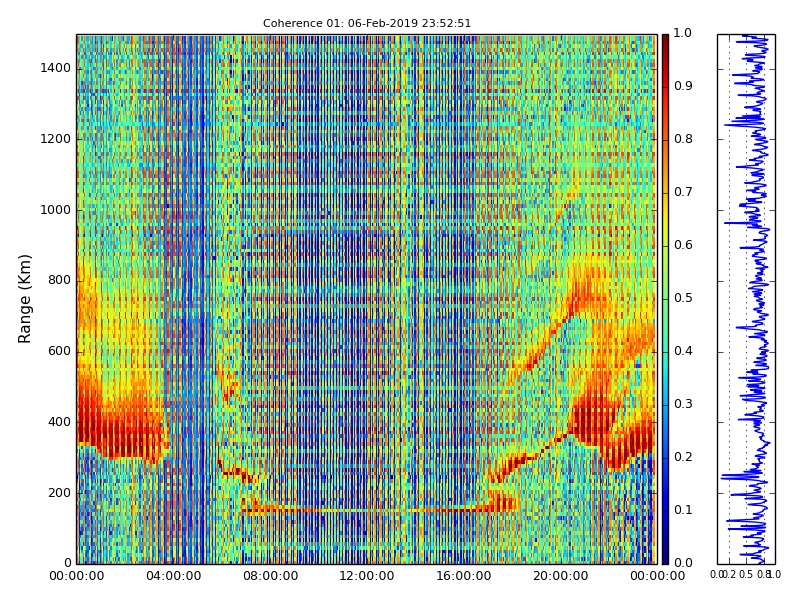Click the colorbar 0.2 value label

pyautogui.click(x=683, y=457)
